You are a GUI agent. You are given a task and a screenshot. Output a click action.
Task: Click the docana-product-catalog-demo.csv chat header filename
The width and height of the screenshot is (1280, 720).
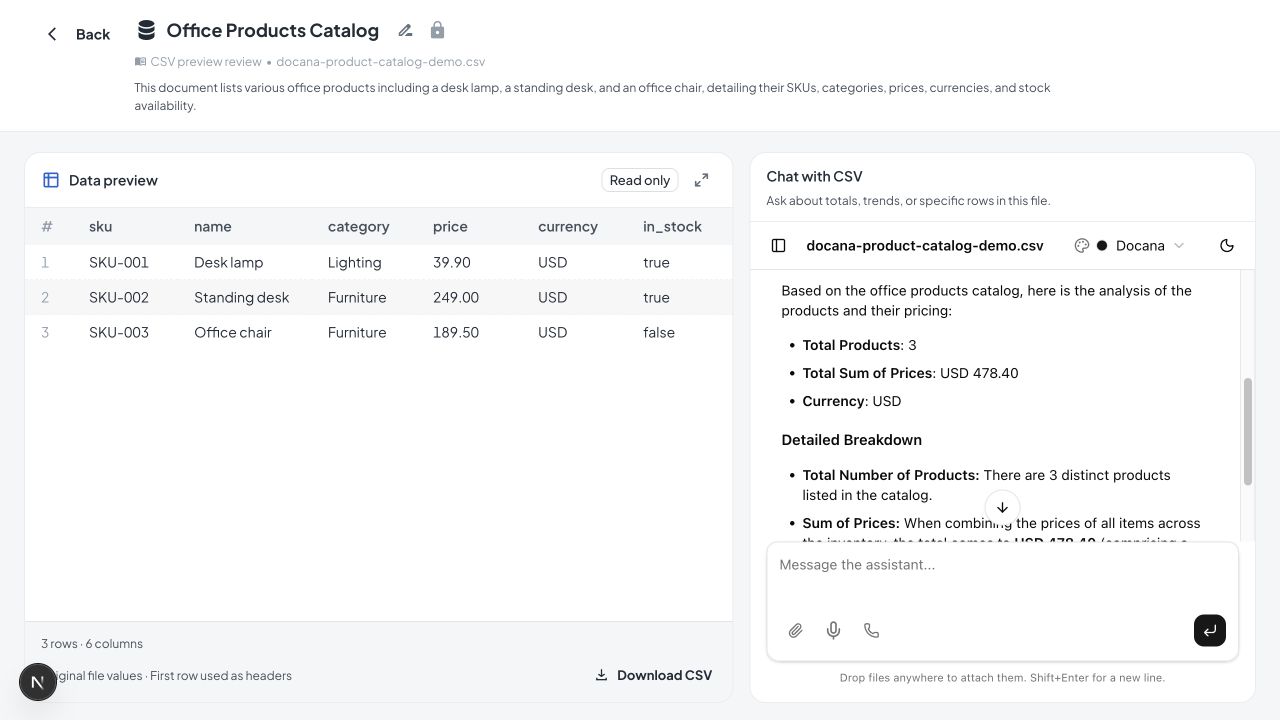pos(925,245)
